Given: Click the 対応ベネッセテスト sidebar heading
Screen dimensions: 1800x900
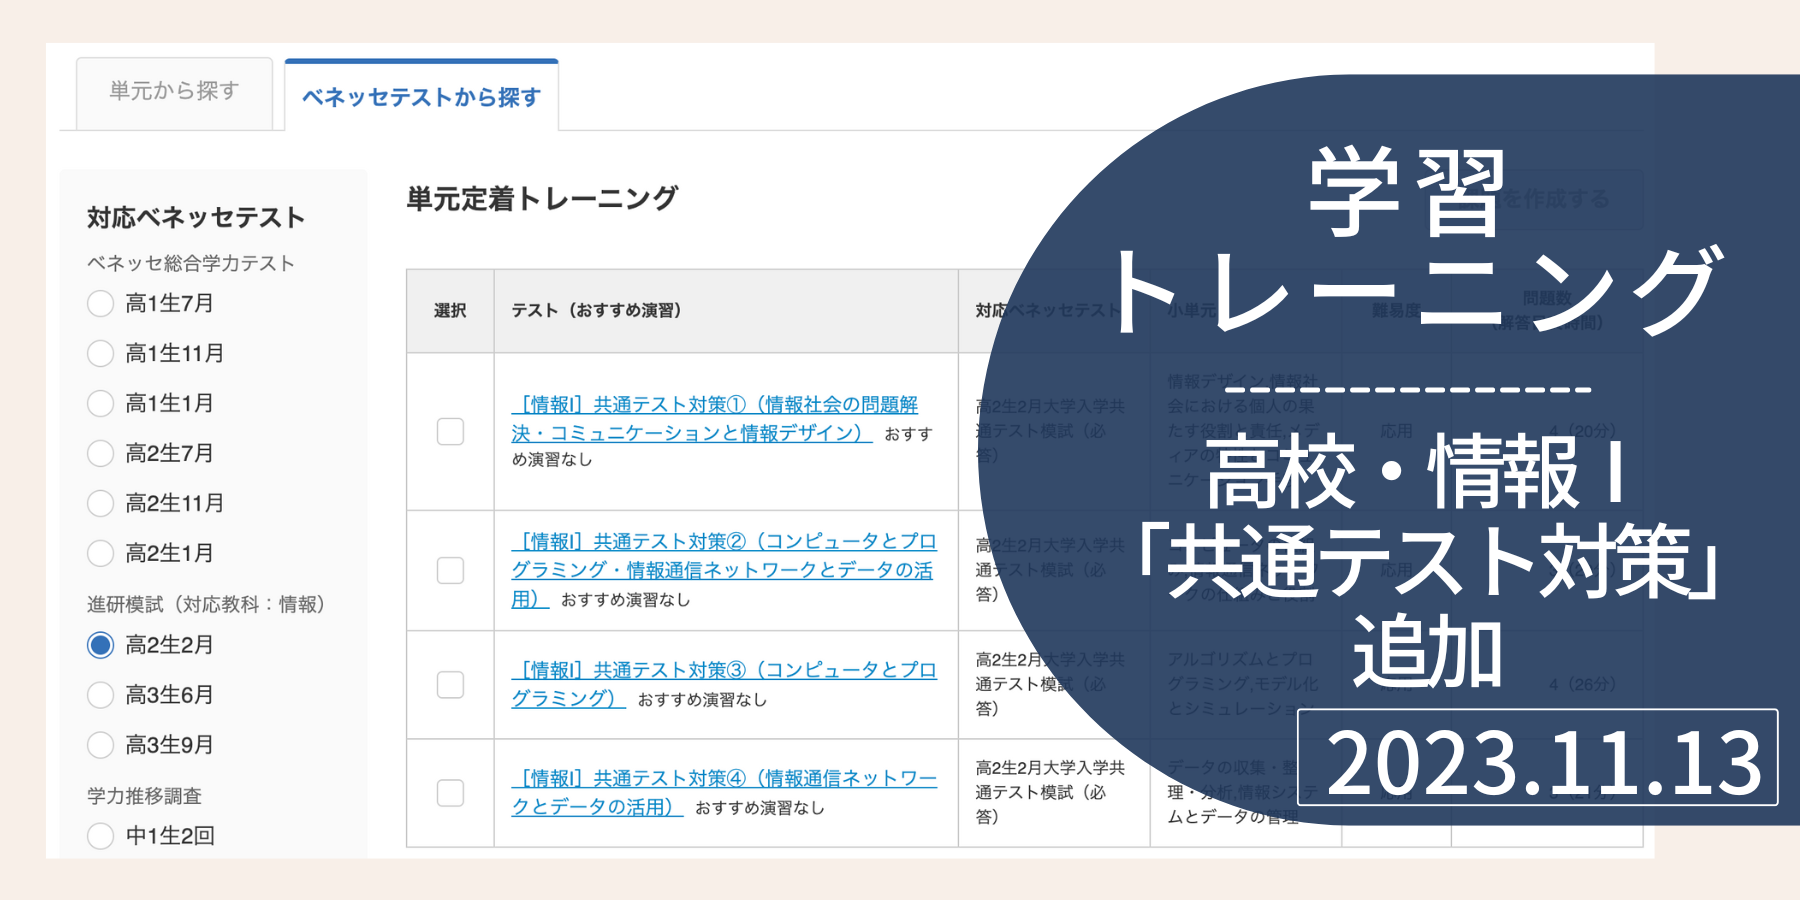Looking at the screenshot, I should pos(196,218).
